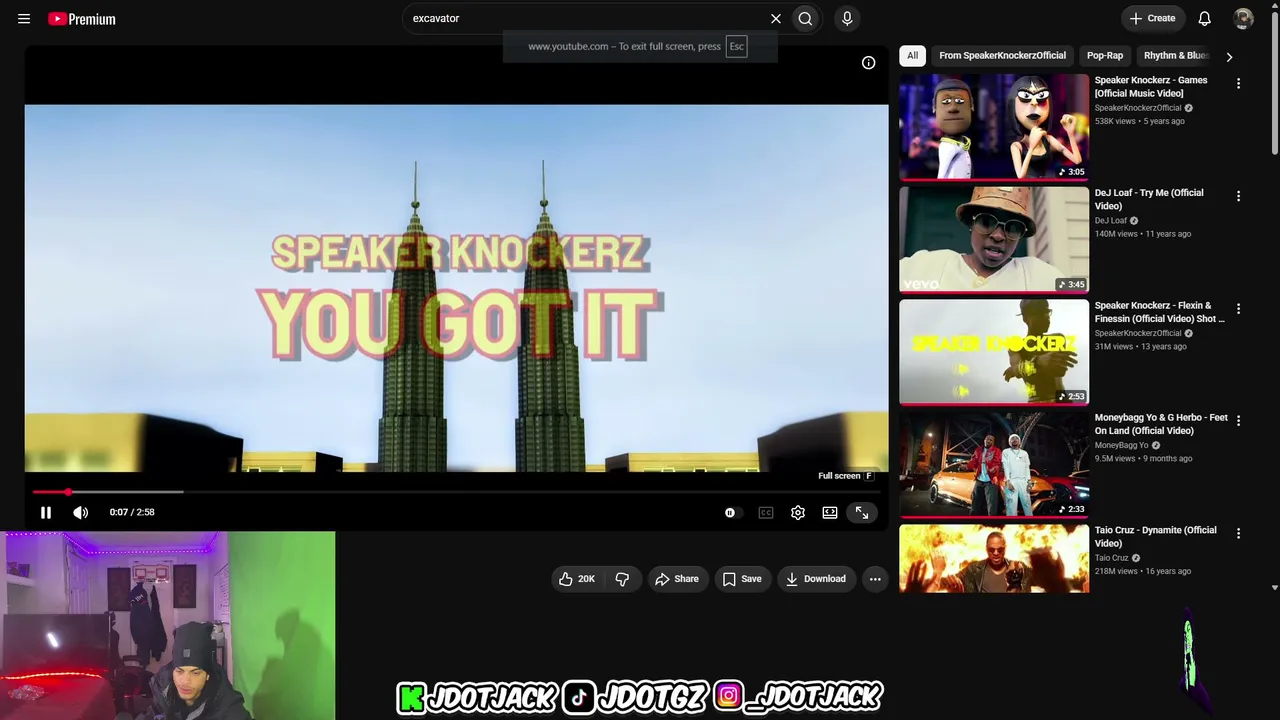1280x720 pixels.
Task: Toggle full screen mode
Action: tap(862, 513)
